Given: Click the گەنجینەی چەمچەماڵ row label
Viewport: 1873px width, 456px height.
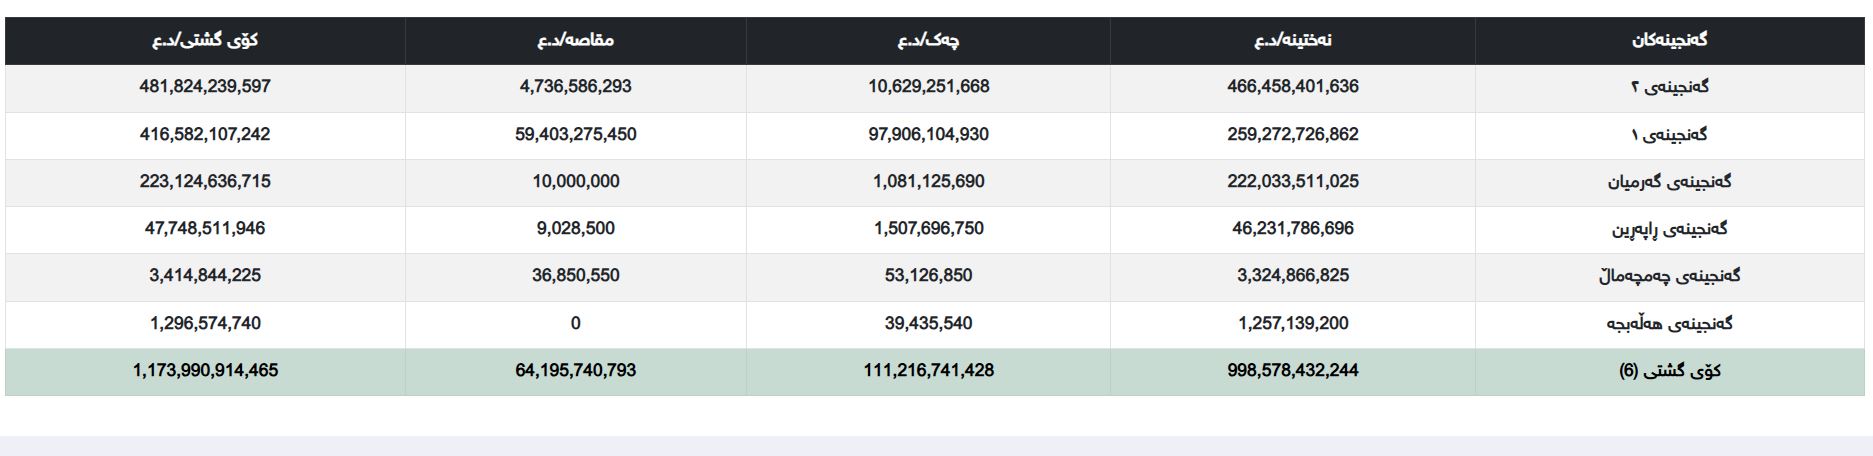Looking at the screenshot, I should [x=1669, y=276].
